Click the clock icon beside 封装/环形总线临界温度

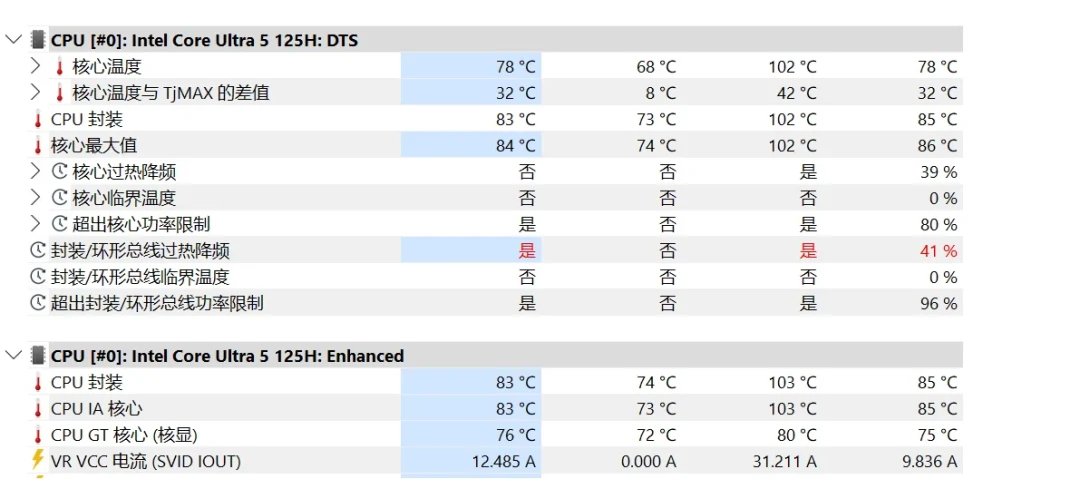(38, 277)
